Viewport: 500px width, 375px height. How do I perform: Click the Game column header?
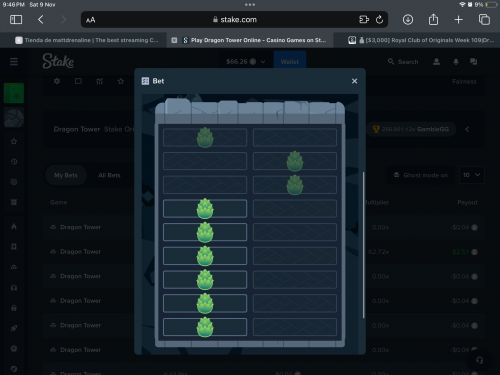[x=58, y=202]
